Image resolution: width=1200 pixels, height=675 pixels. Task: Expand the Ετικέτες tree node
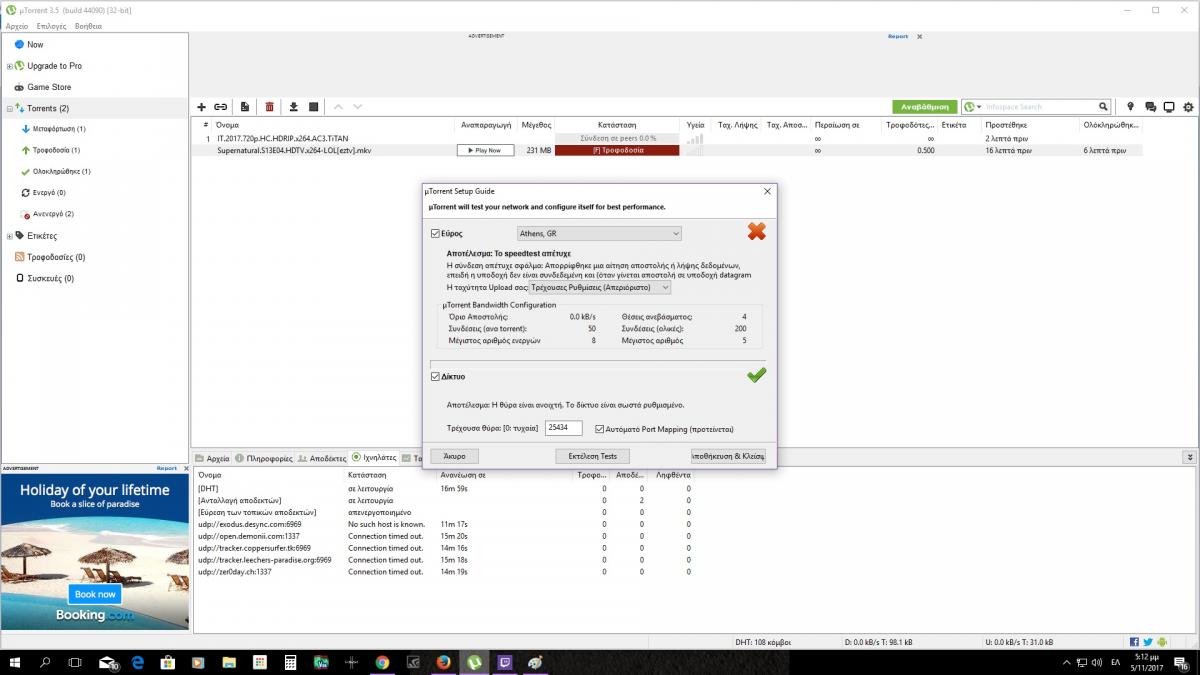[9, 236]
